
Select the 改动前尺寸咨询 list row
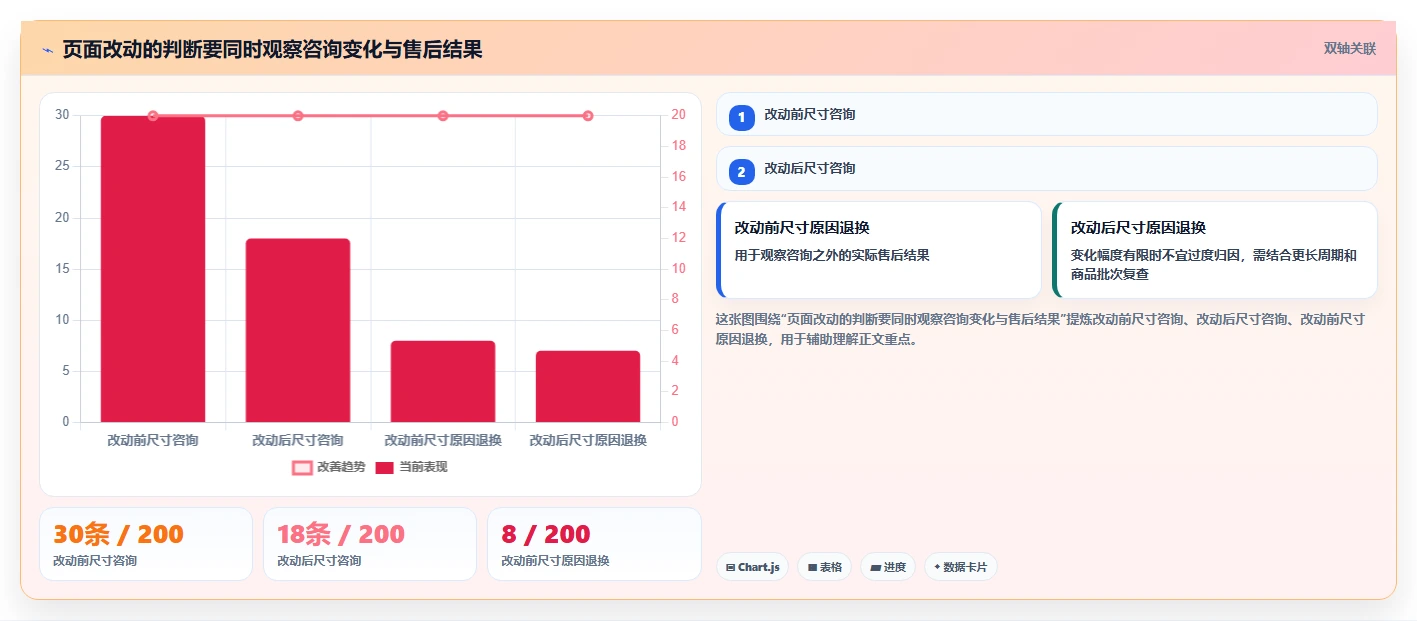[x=1047, y=114]
